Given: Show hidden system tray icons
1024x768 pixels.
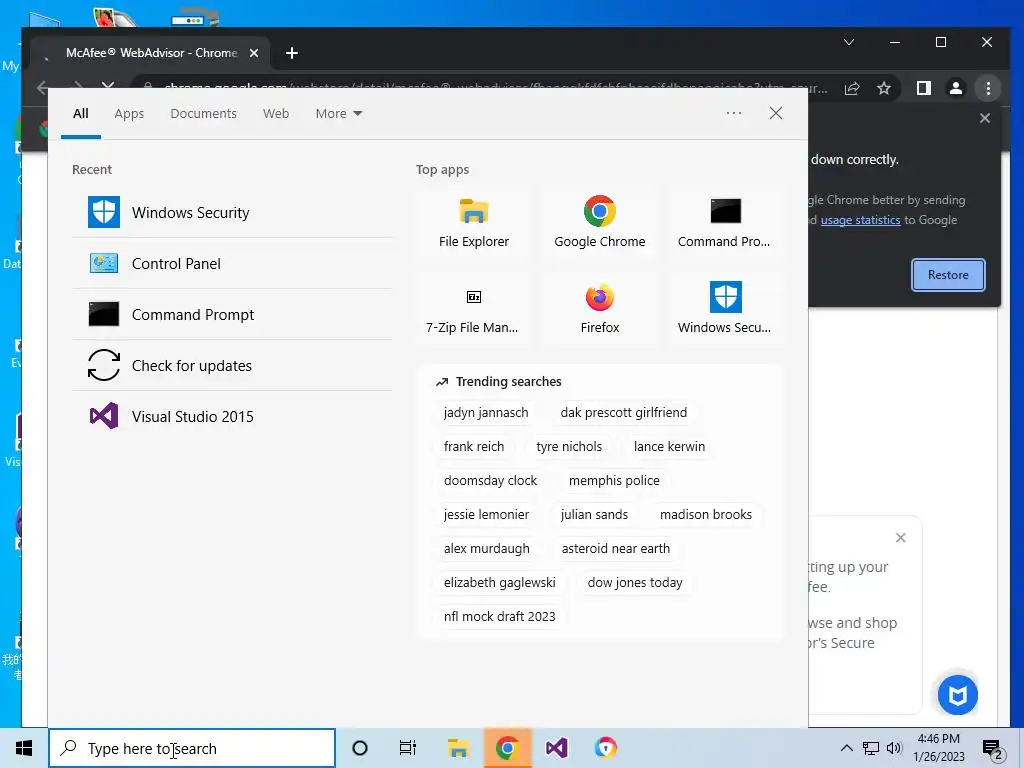Looking at the screenshot, I should 846,748.
